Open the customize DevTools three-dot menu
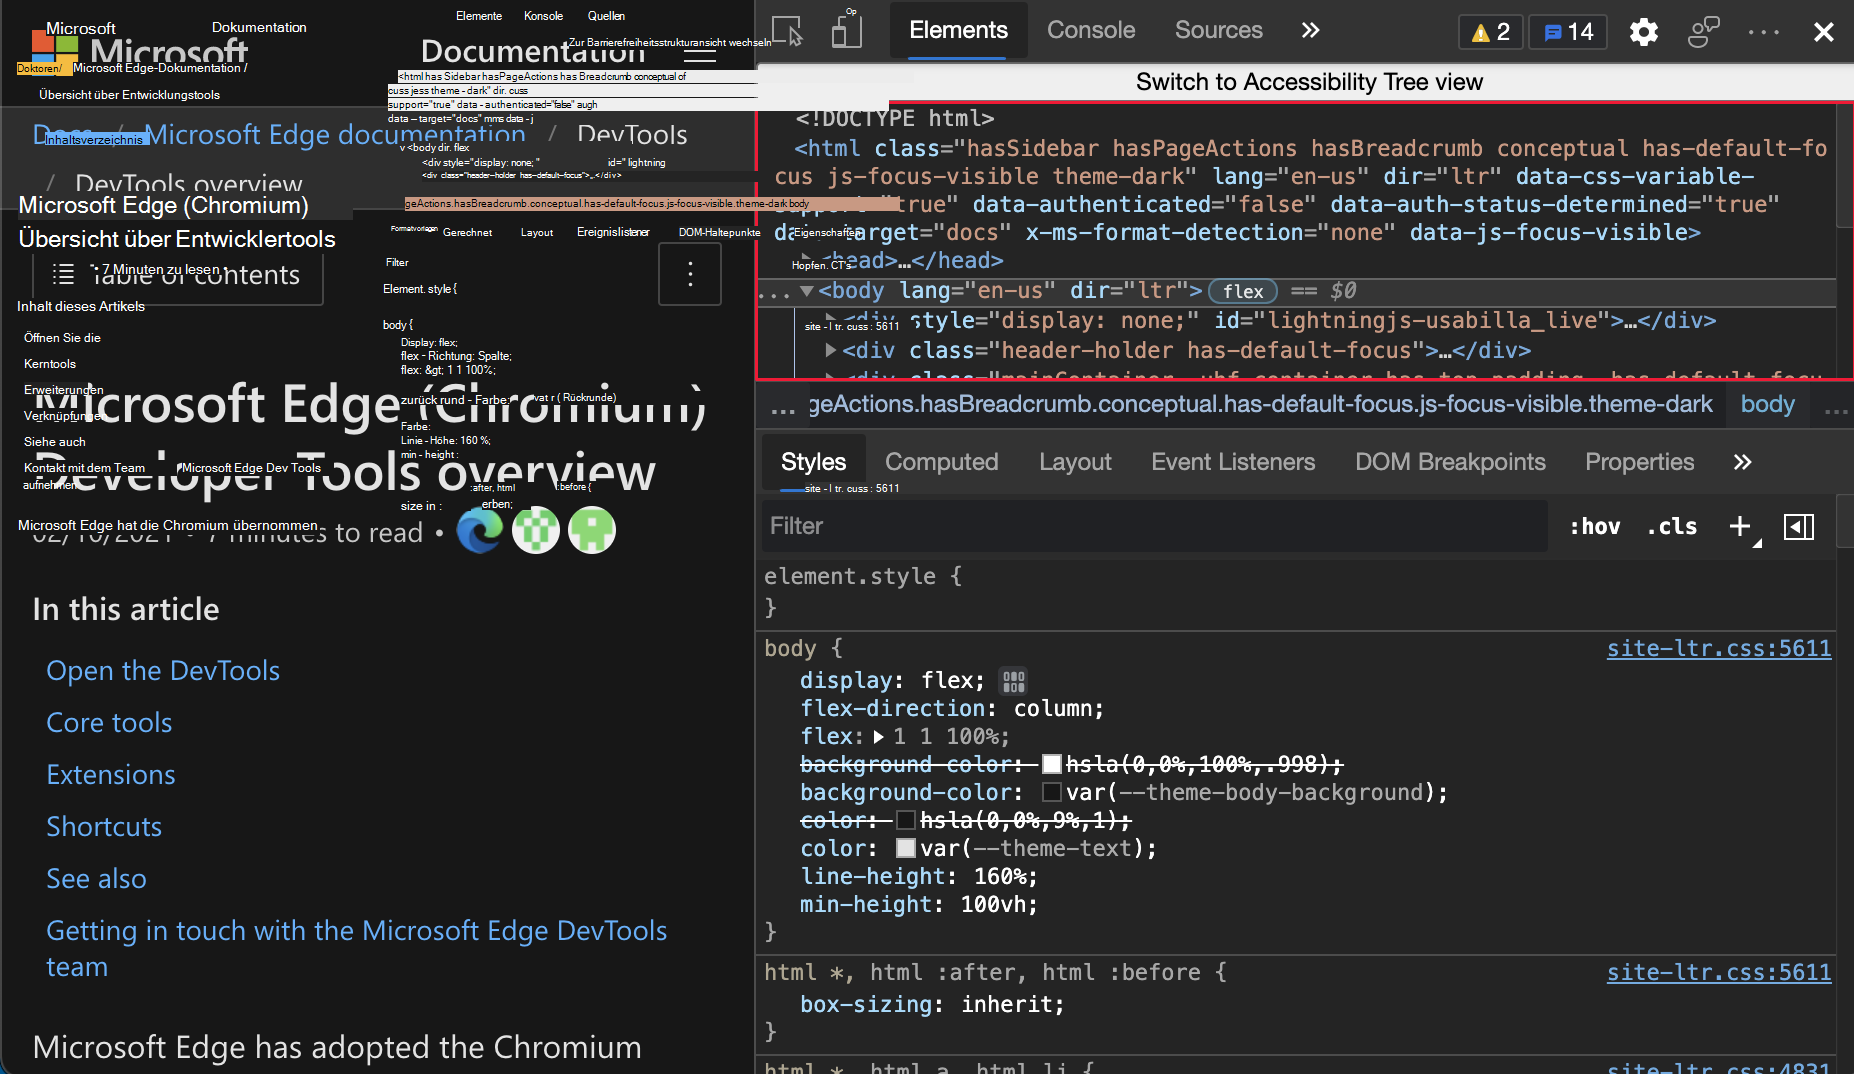 click(1763, 32)
